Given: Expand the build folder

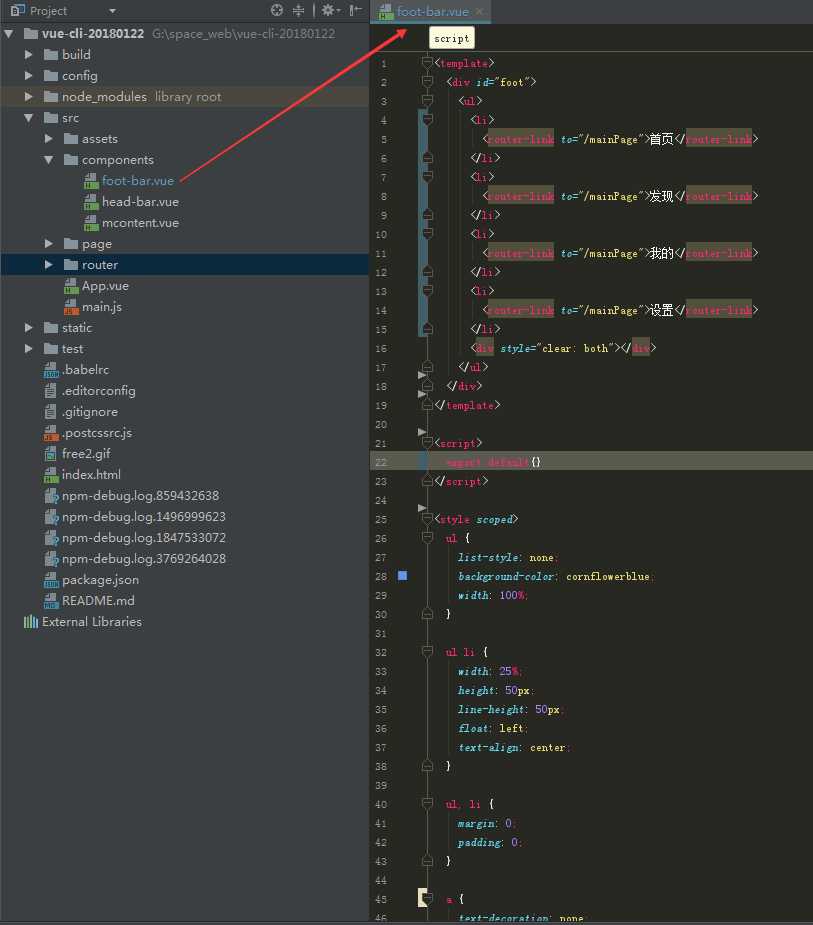Looking at the screenshot, I should point(28,54).
